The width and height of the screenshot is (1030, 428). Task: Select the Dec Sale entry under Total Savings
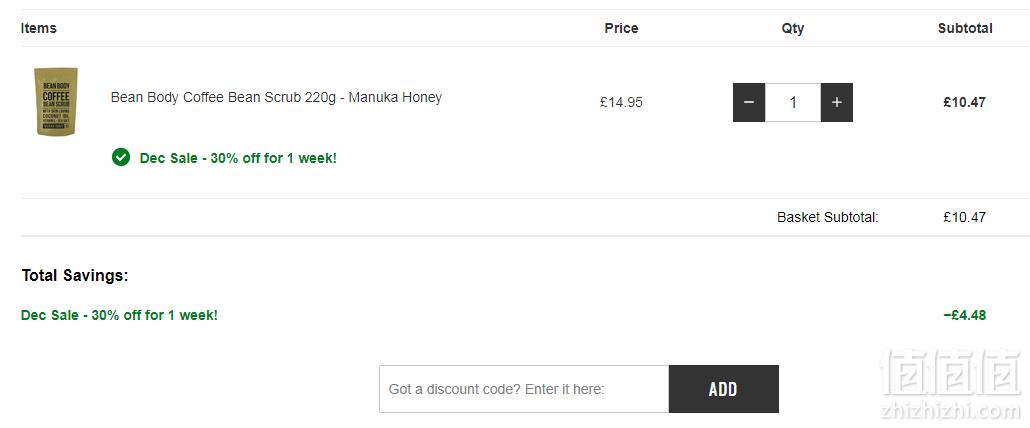point(119,315)
